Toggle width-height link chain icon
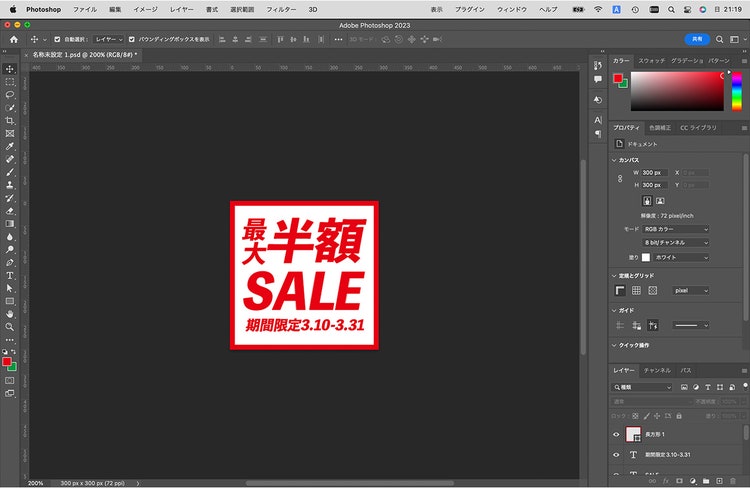 pyautogui.click(x=620, y=178)
